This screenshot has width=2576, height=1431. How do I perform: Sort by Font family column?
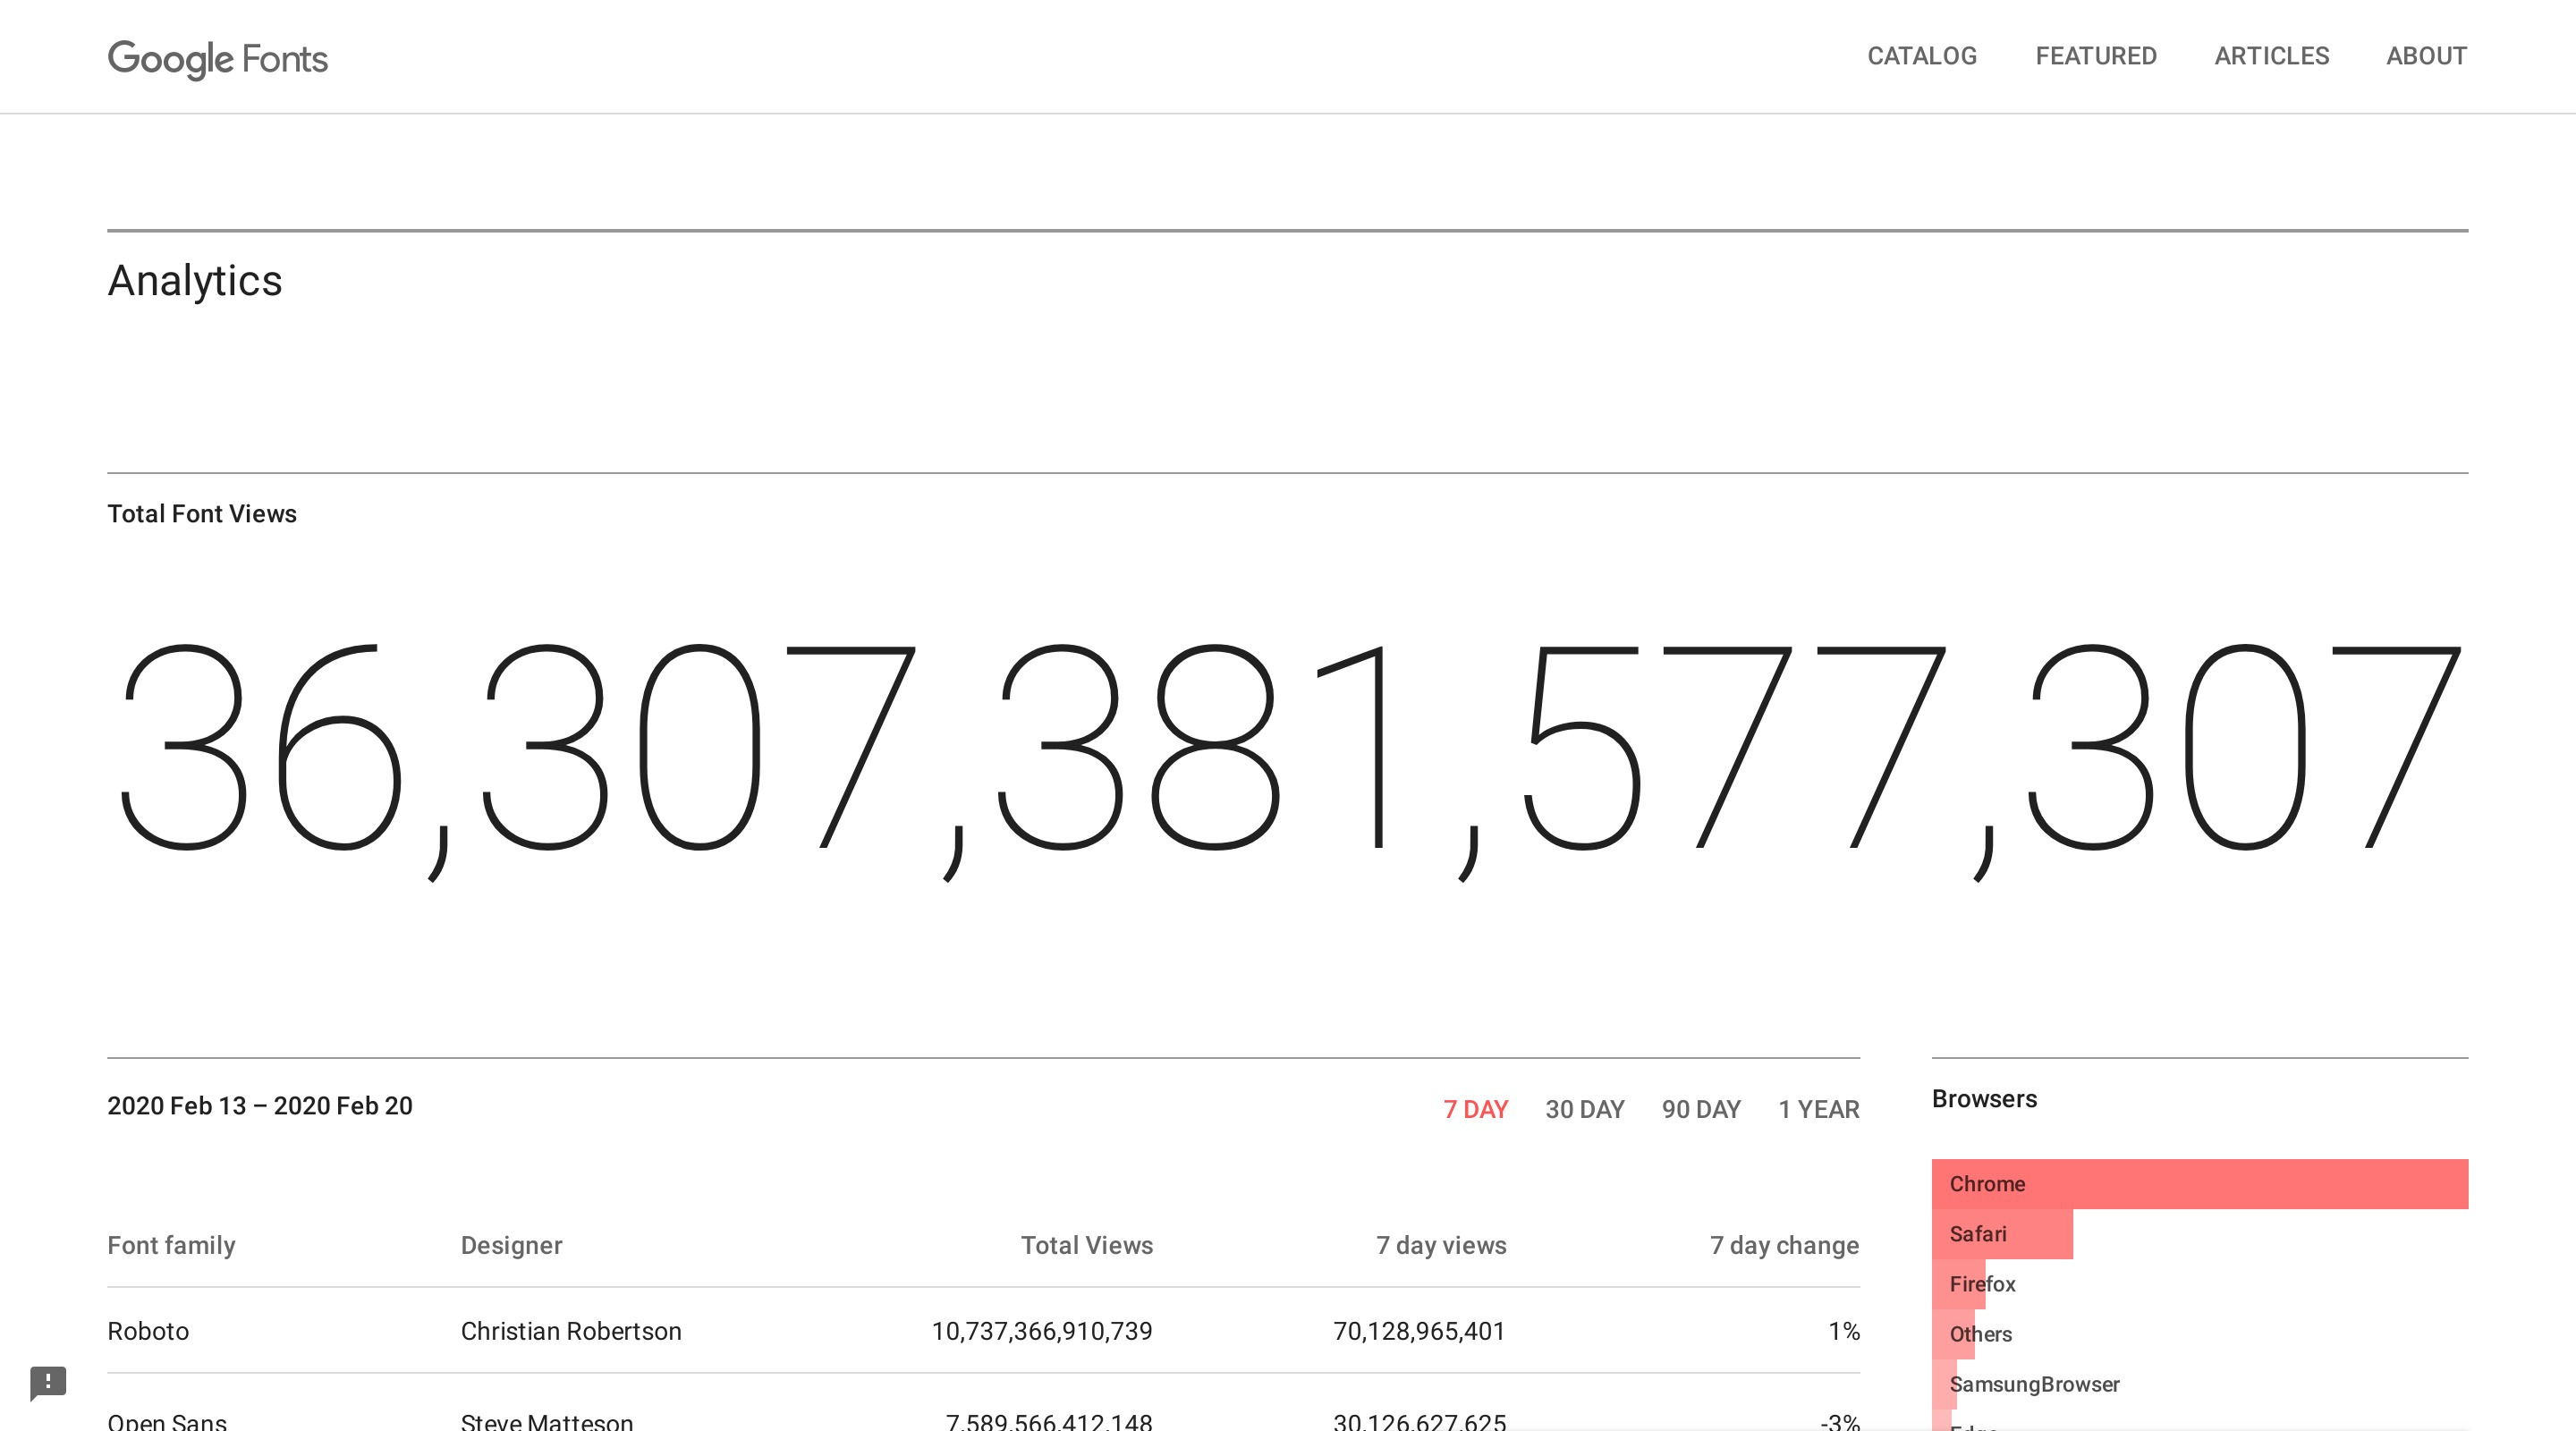(x=171, y=1245)
